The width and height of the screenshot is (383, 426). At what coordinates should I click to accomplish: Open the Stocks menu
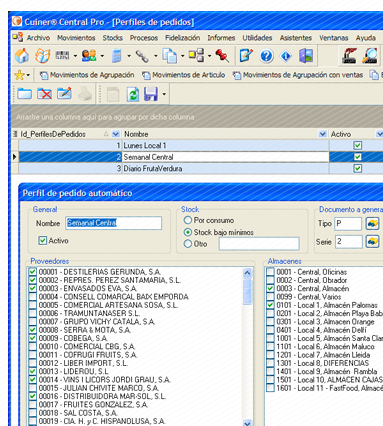112,38
